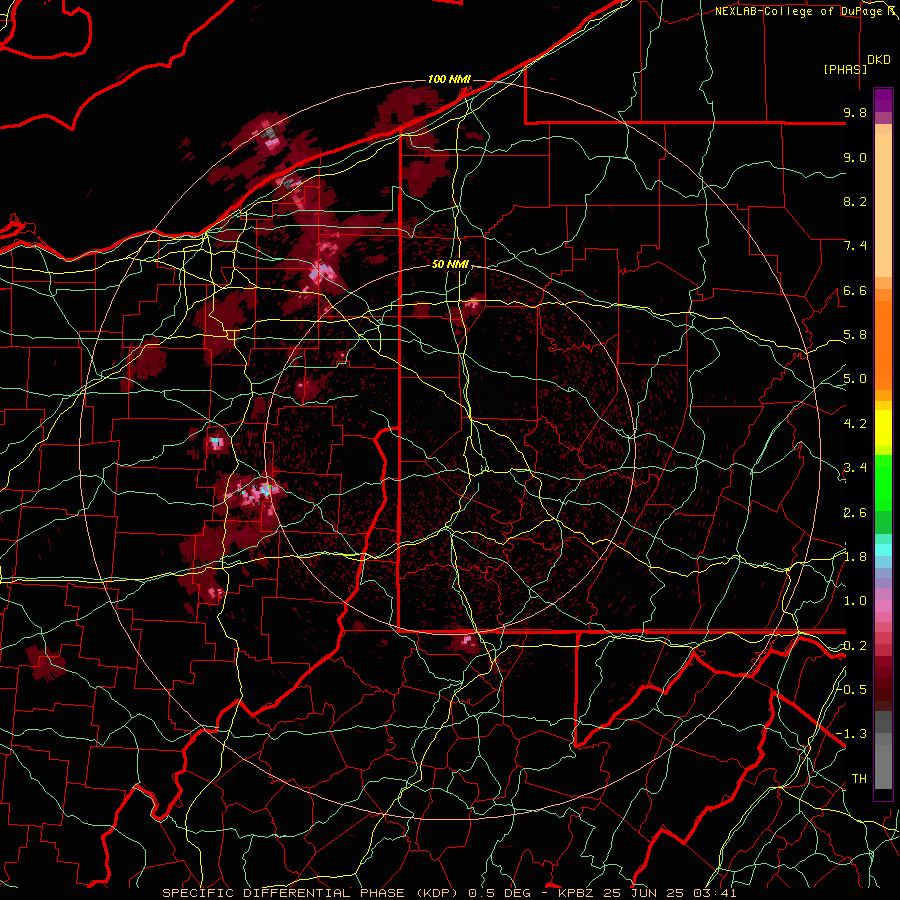Select the 7.4 legend value
900x900 pixels.
tap(855, 246)
